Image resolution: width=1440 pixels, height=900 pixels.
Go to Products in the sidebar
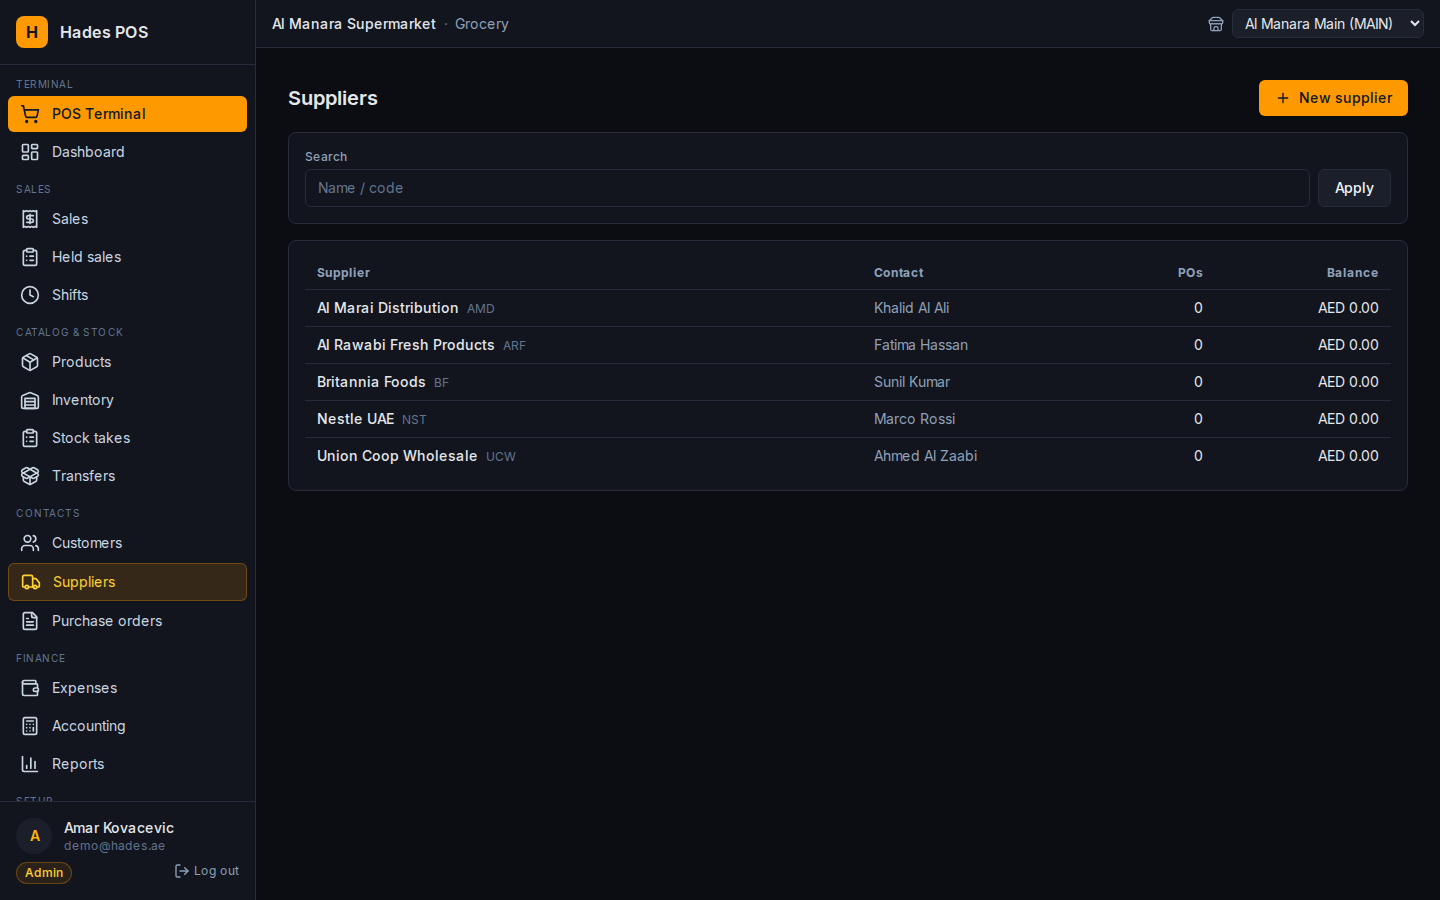tap(127, 362)
